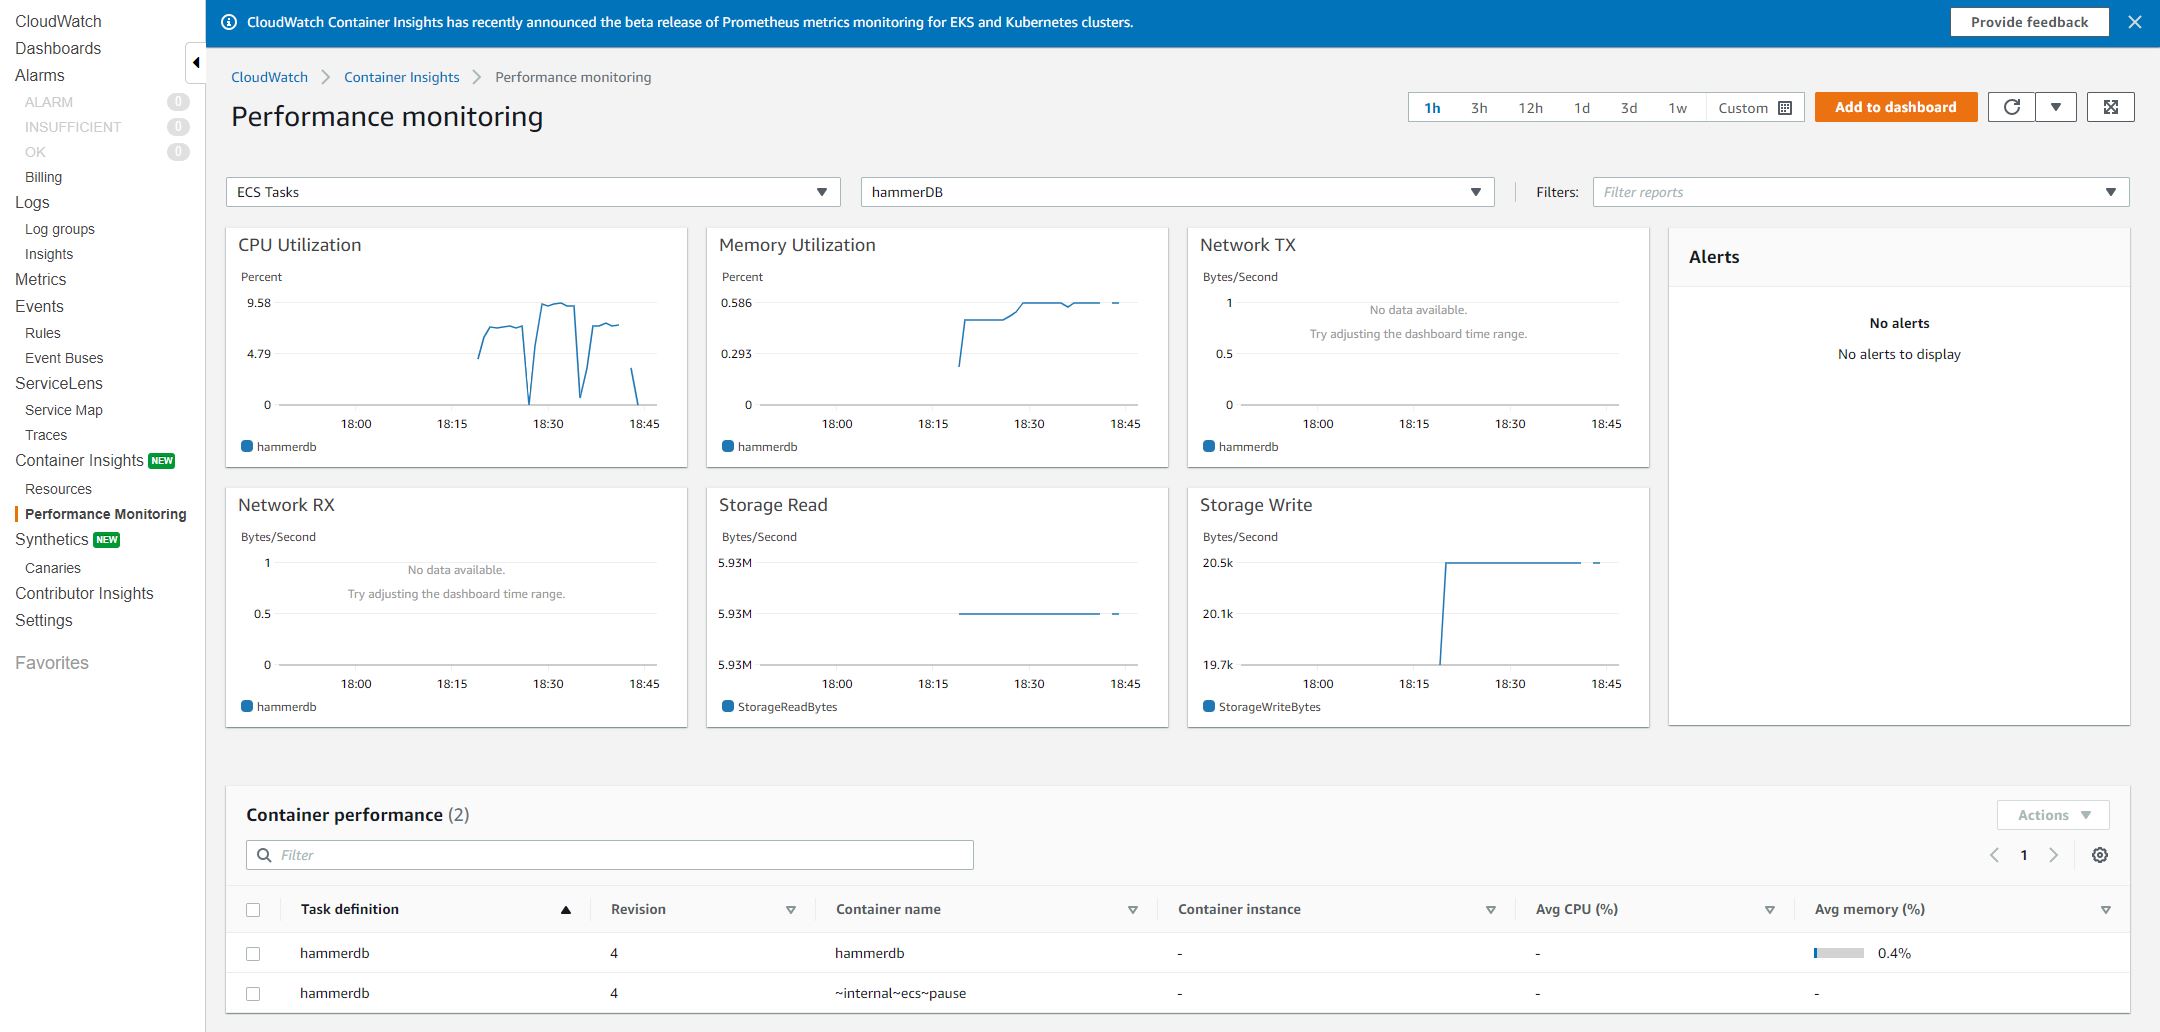Click hammerdb legend swatch in CPU Utilization
The image size is (2160, 1032).
(247, 447)
